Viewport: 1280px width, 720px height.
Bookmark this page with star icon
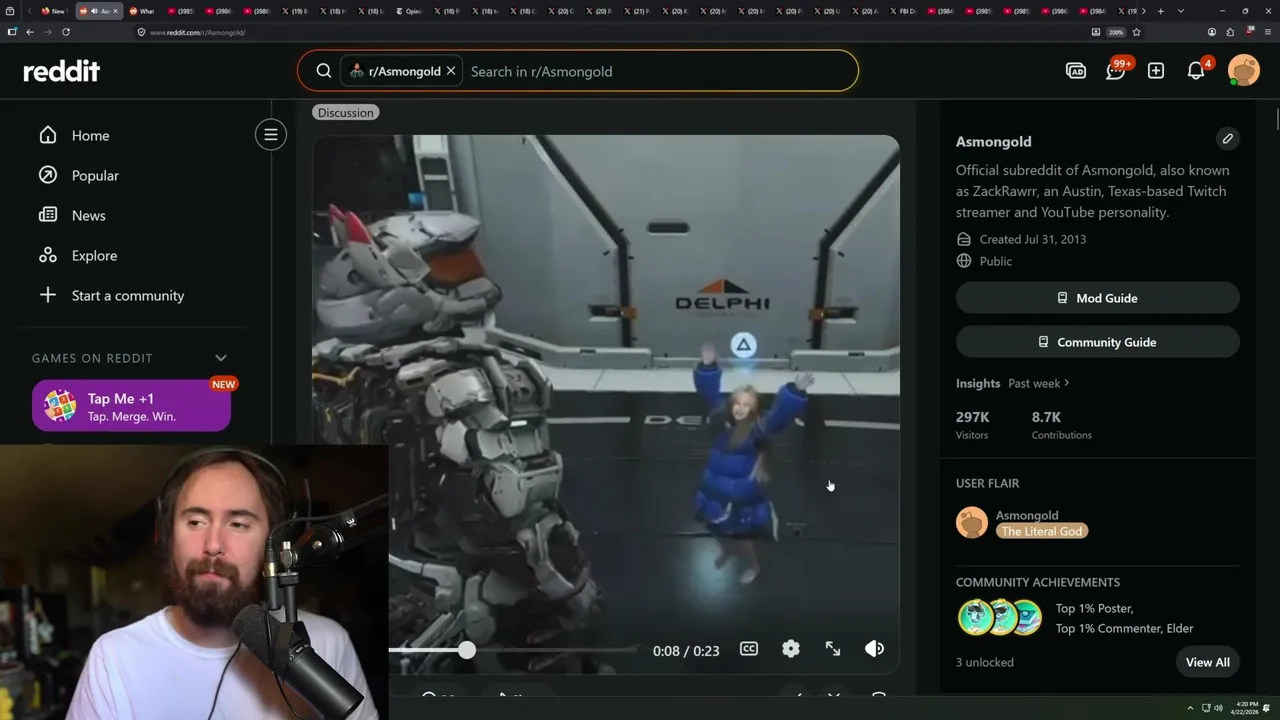click(x=1136, y=32)
